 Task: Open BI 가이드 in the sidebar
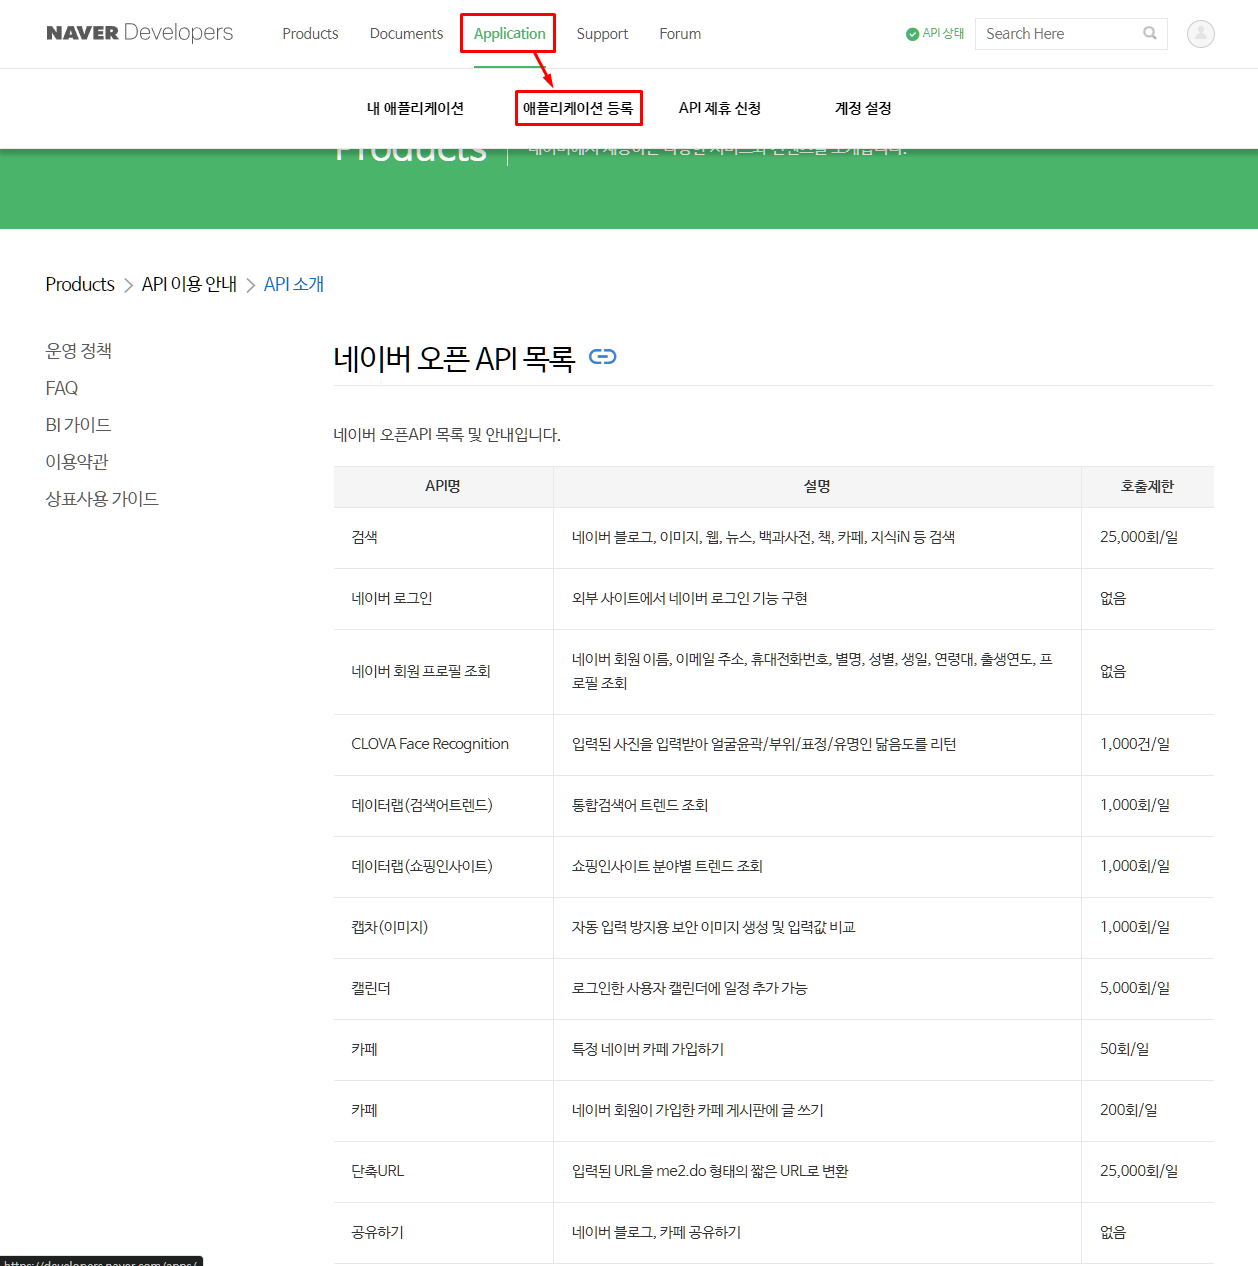(x=78, y=425)
